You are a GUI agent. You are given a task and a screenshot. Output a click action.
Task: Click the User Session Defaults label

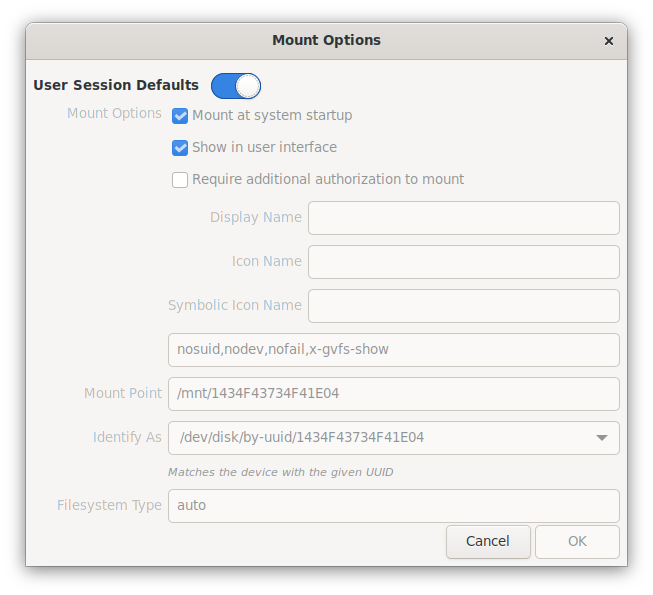tap(116, 85)
